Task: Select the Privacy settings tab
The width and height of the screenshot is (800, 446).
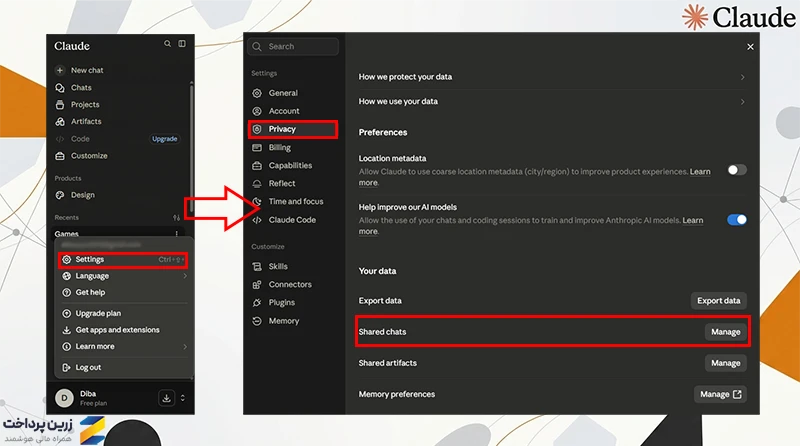Action: click(x=293, y=129)
